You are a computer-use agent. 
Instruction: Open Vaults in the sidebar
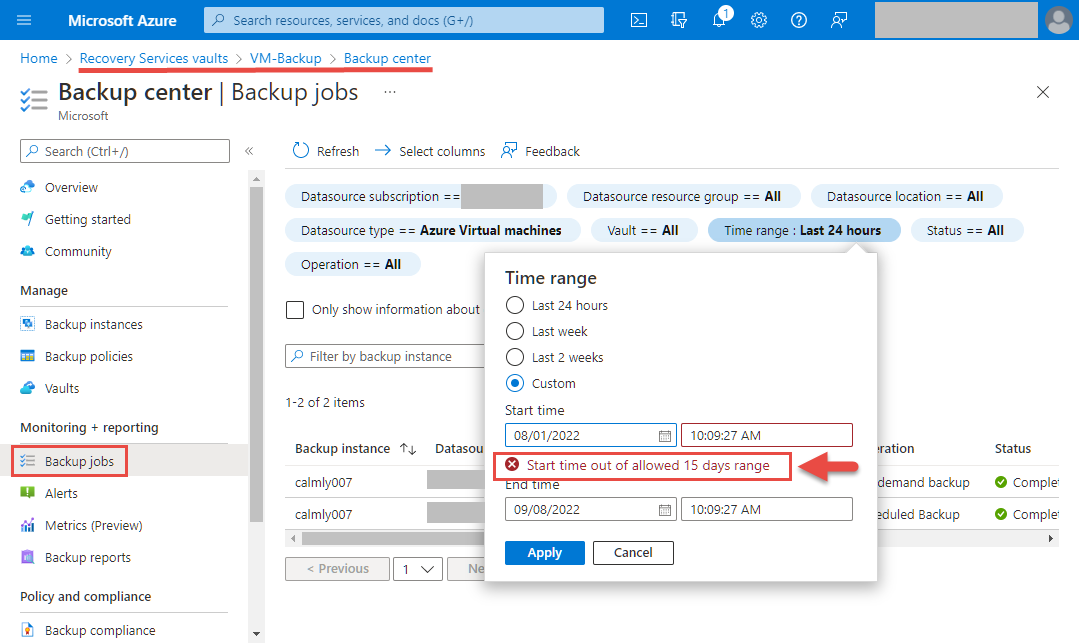62,388
